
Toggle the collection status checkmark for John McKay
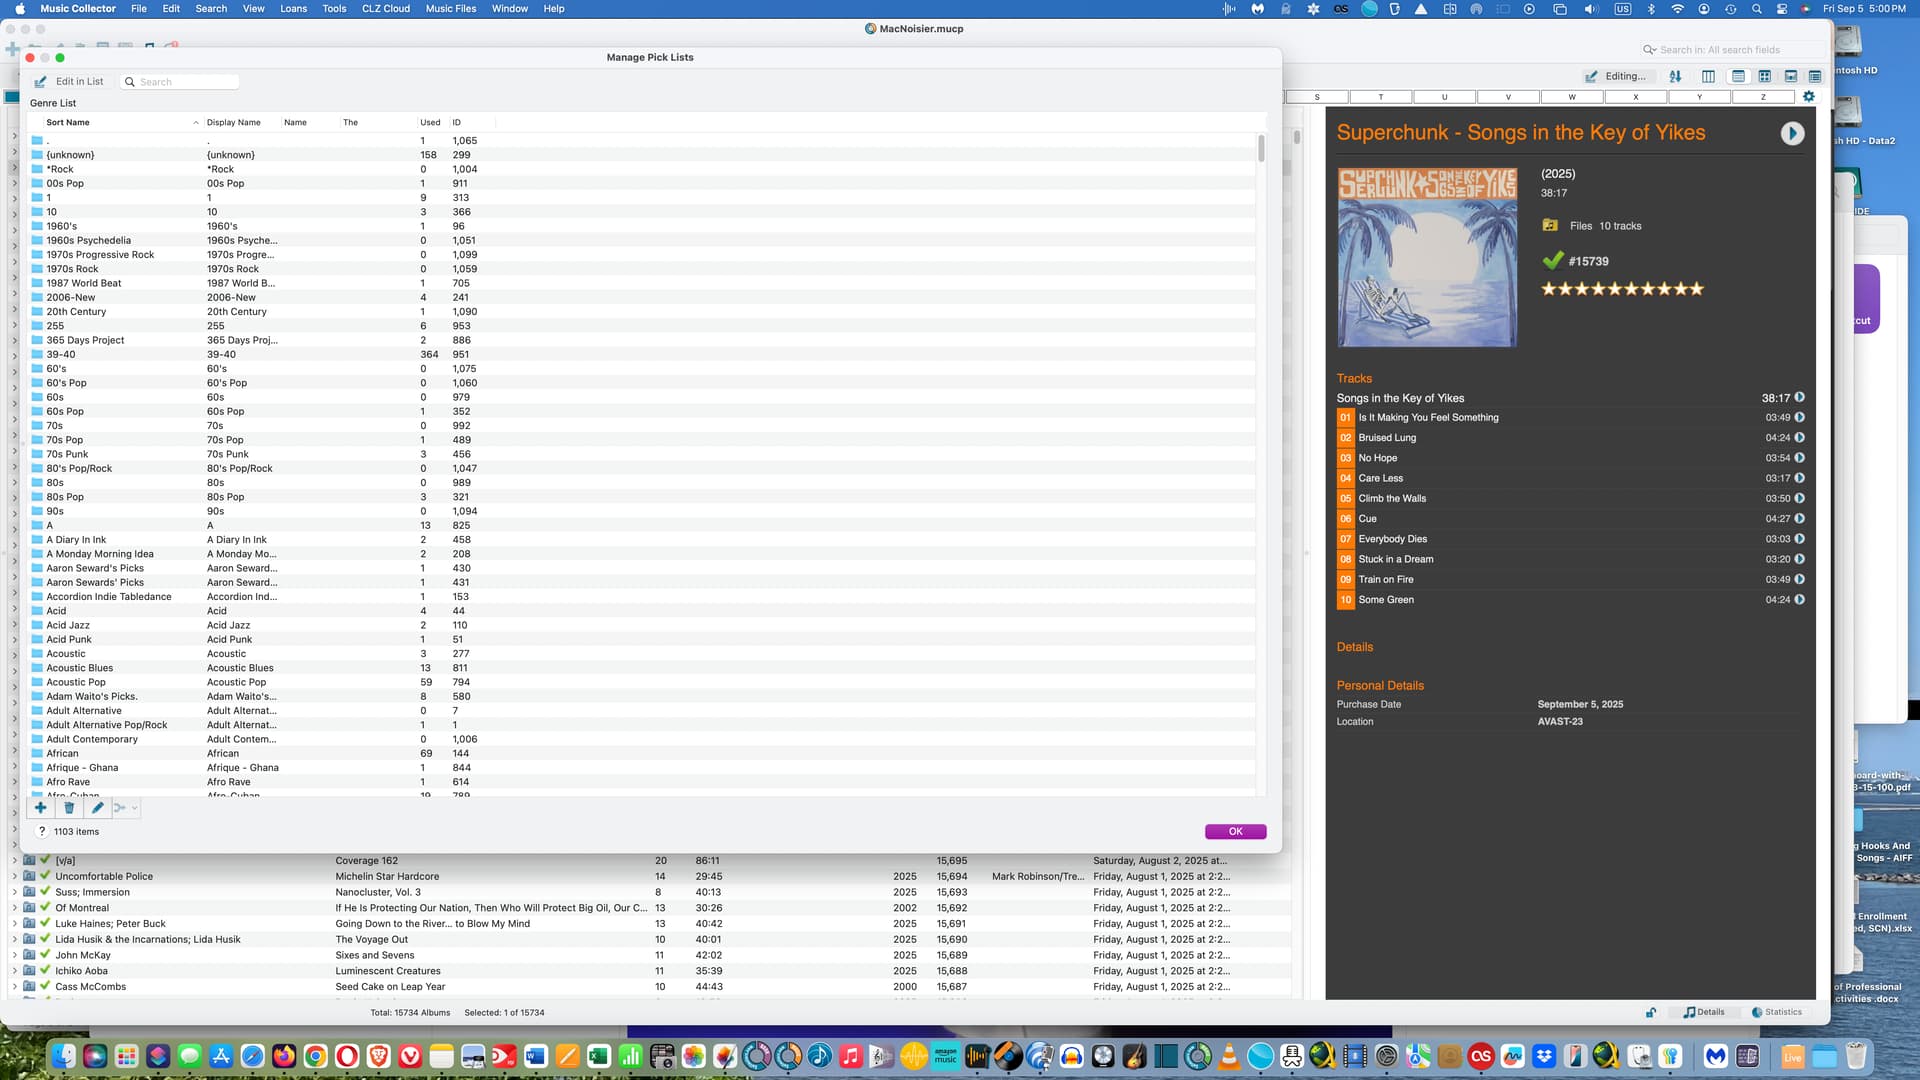click(45, 954)
